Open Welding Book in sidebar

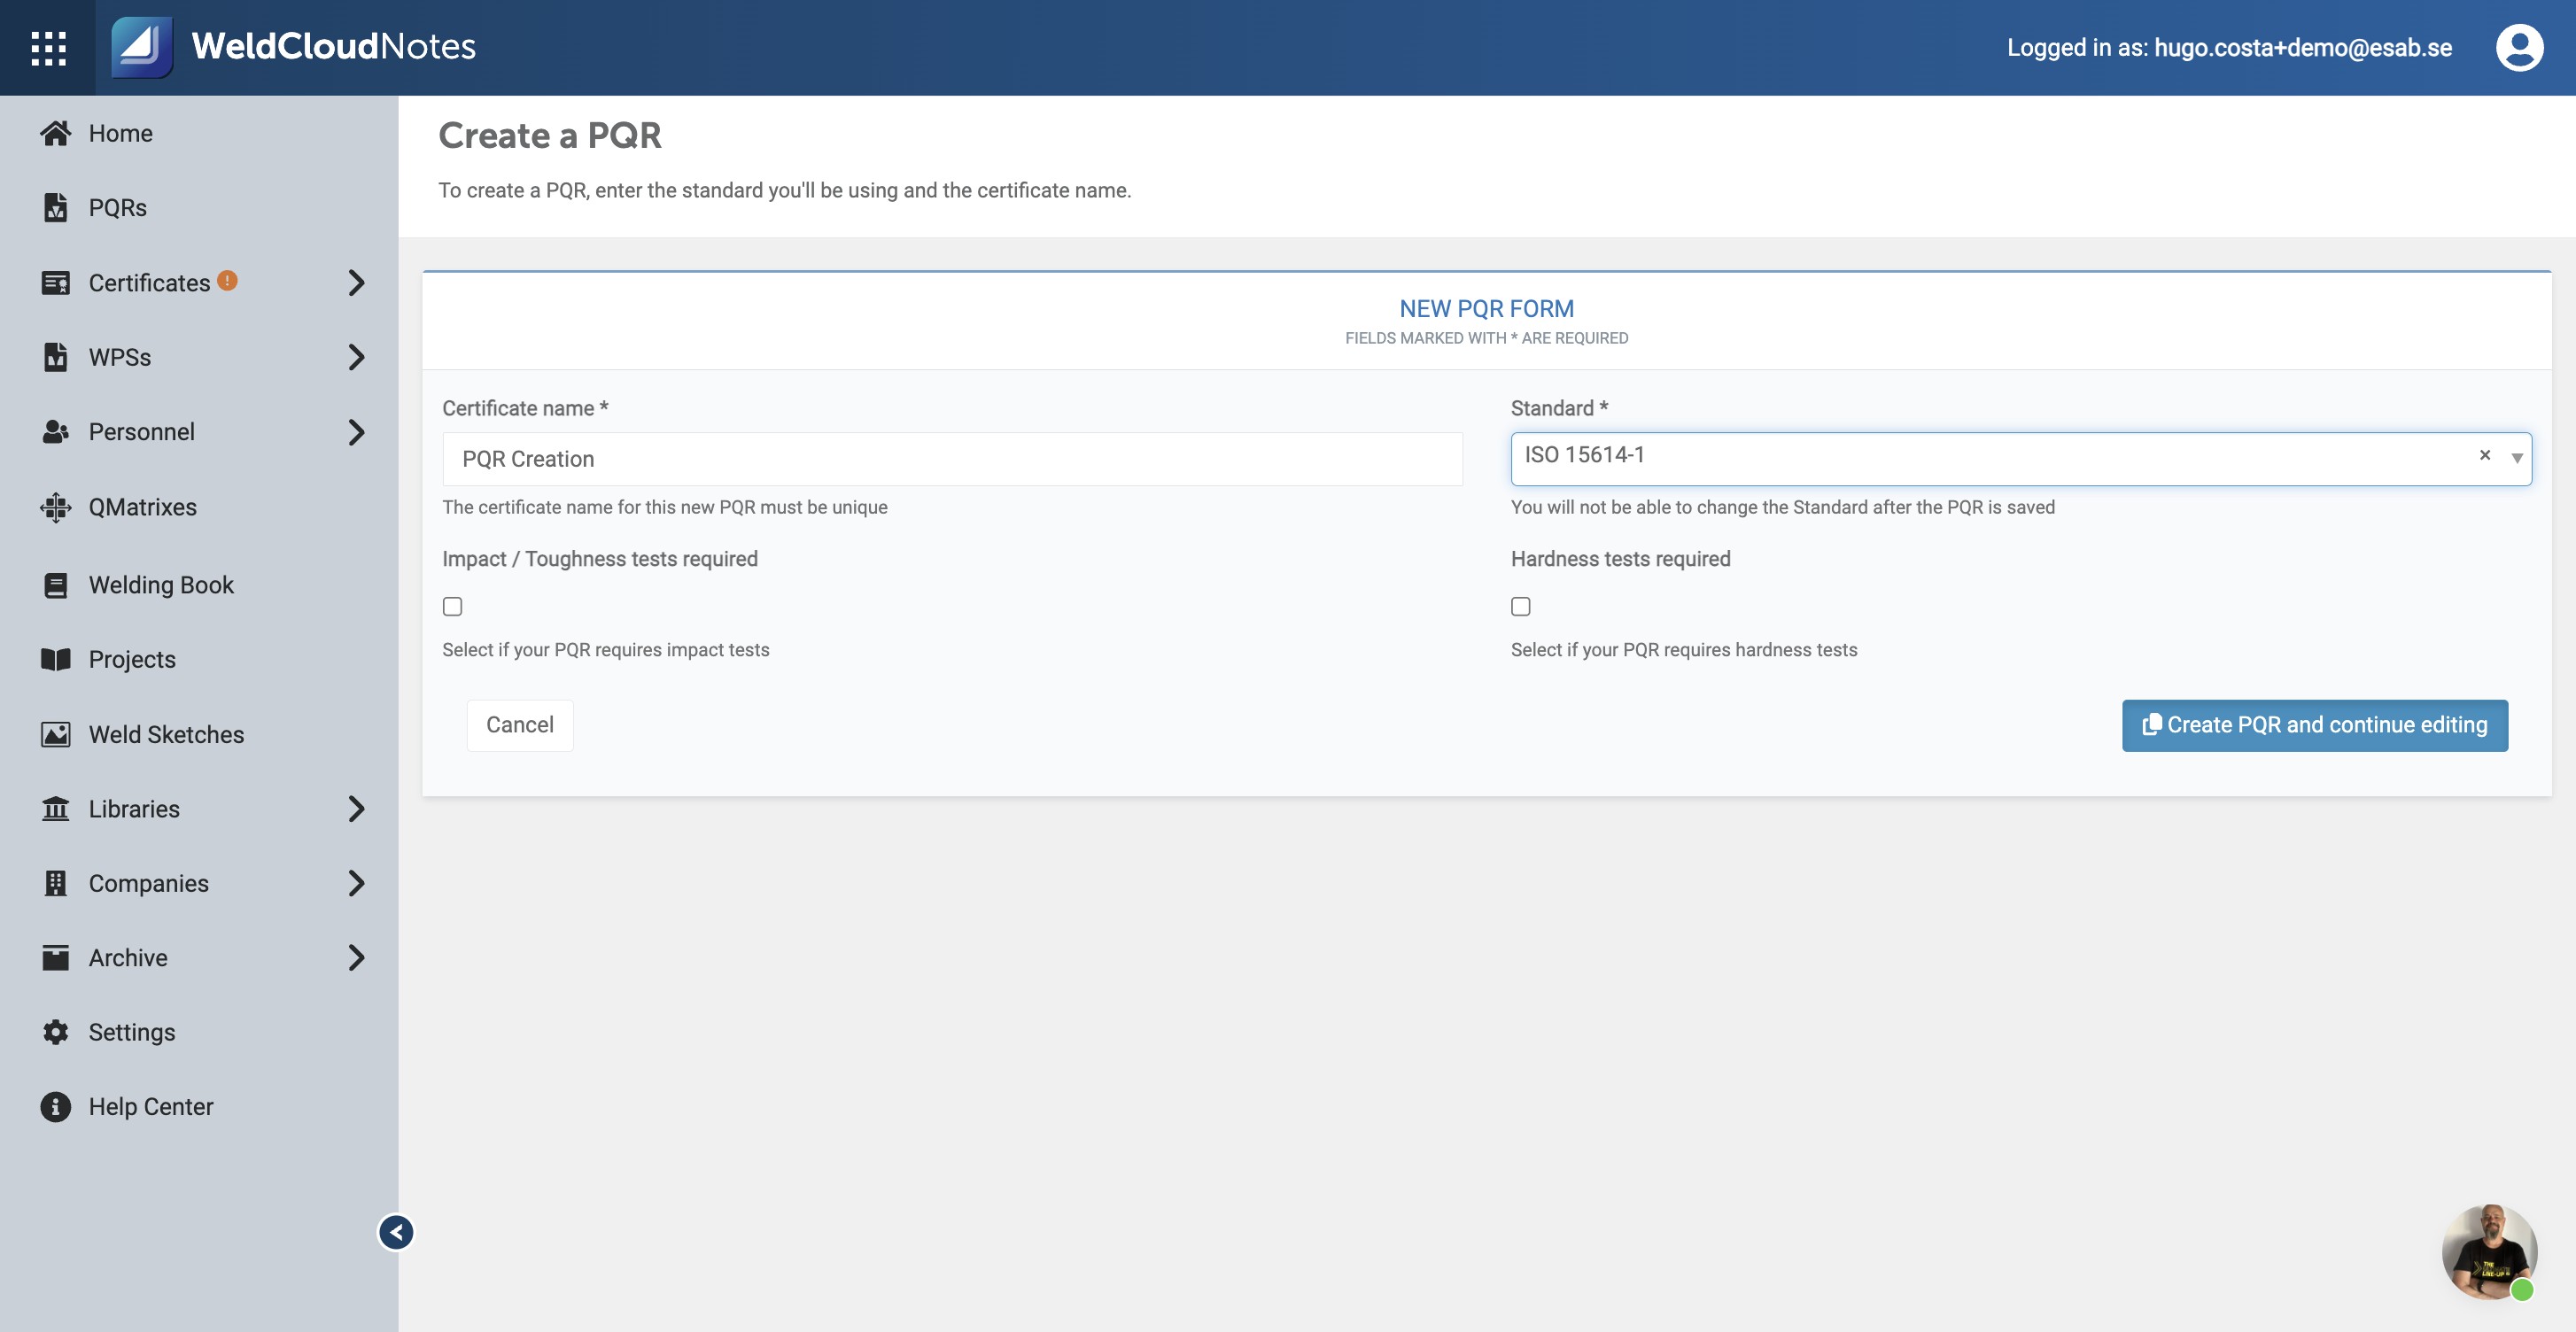161,585
